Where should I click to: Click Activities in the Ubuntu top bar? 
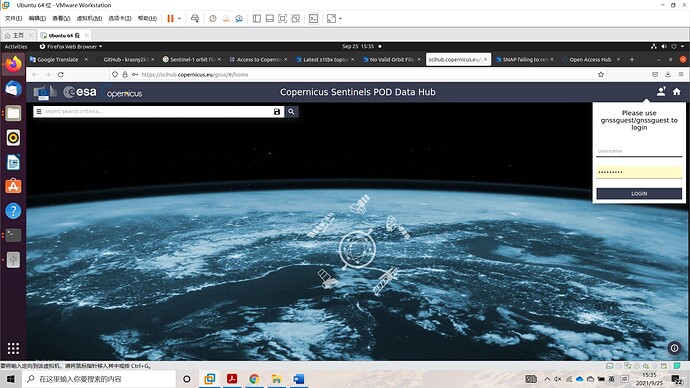click(x=16, y=47)
